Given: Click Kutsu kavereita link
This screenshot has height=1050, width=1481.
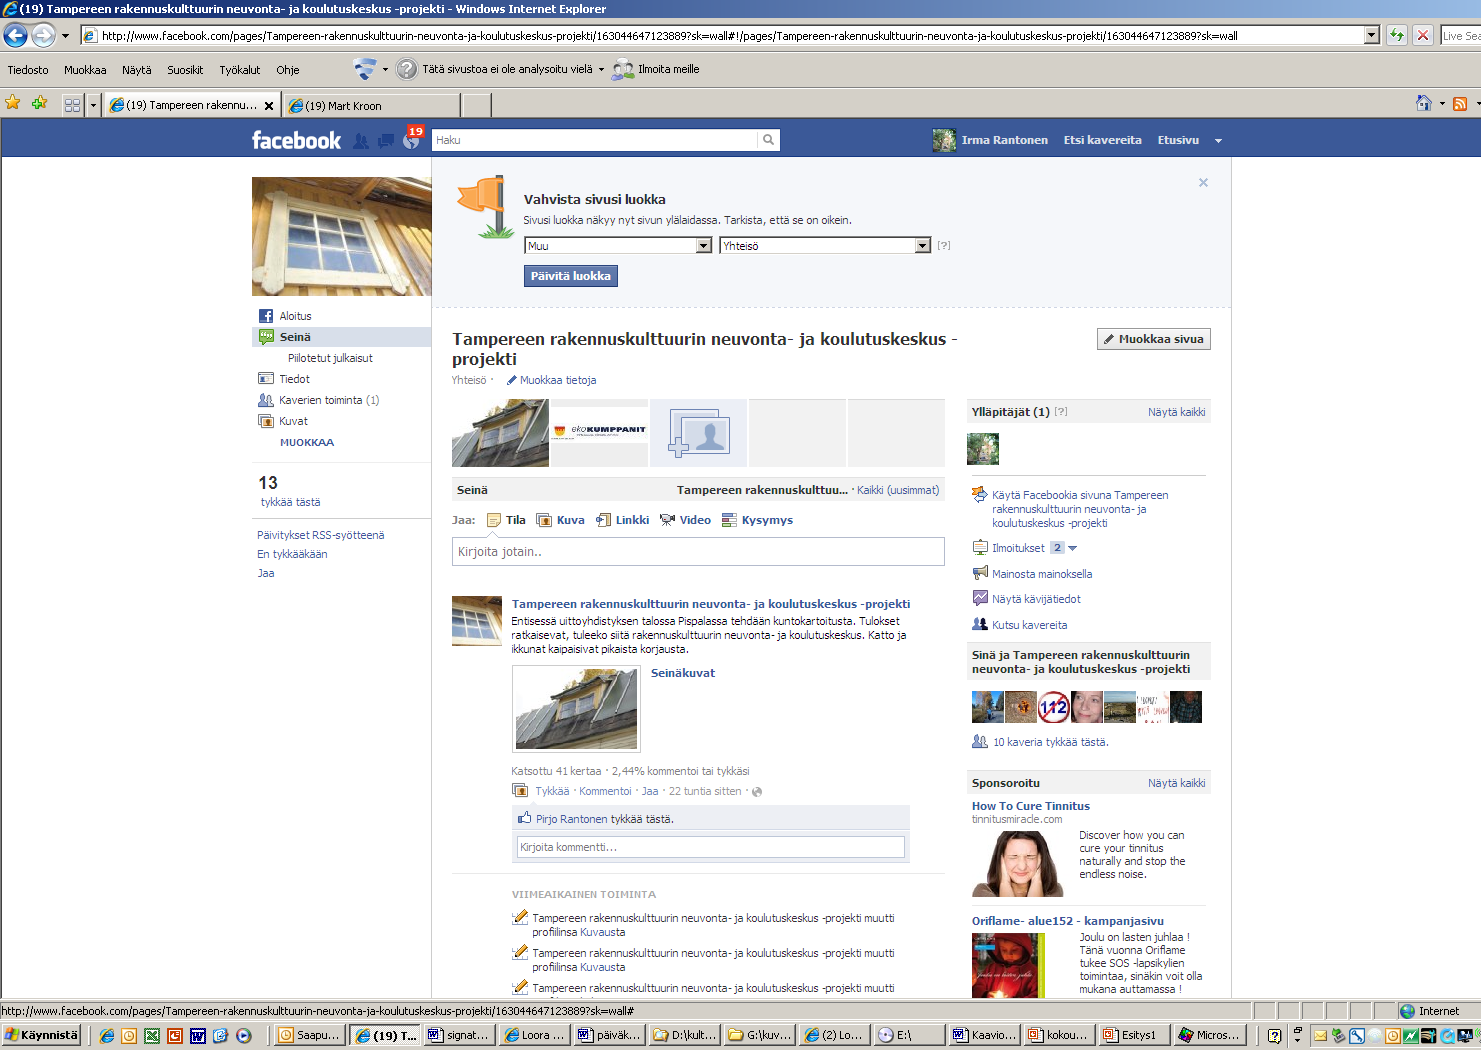Looking at the screenshot, I should point(1029,625).
